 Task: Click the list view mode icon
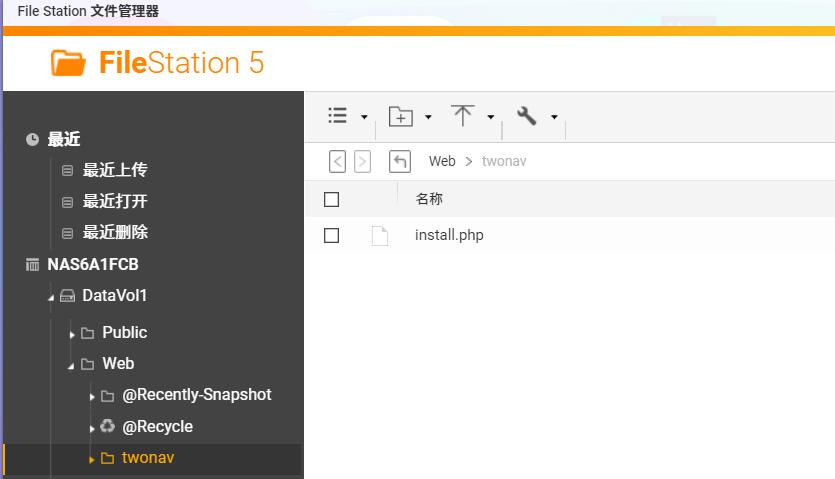tap(338, 116)
